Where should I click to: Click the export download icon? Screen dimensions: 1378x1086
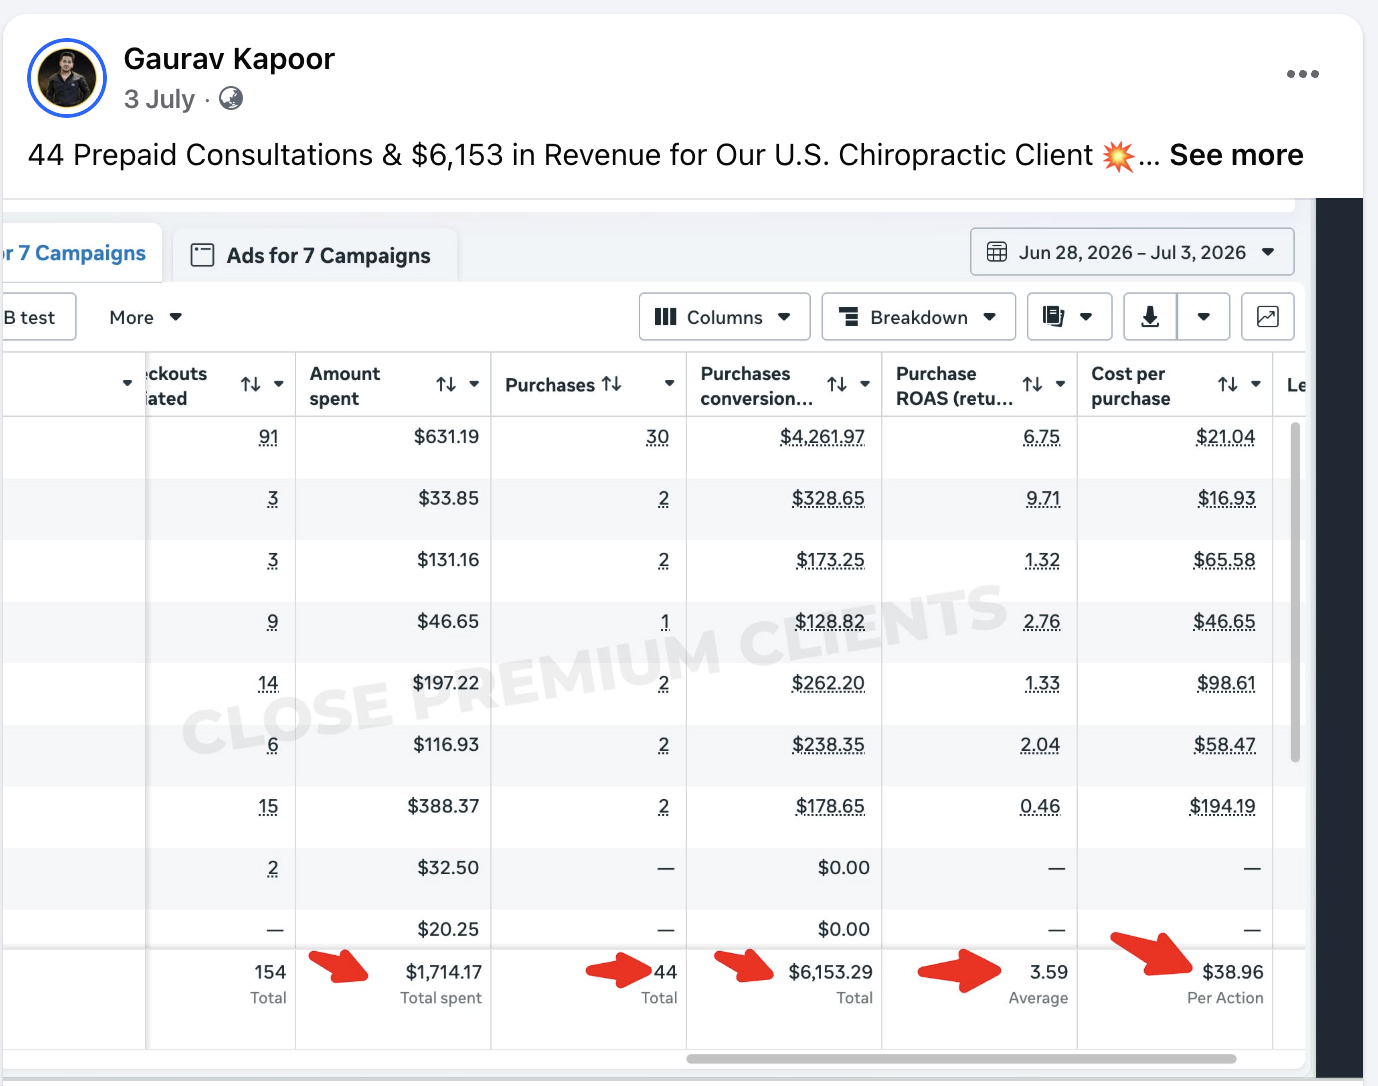(1151, 317)
